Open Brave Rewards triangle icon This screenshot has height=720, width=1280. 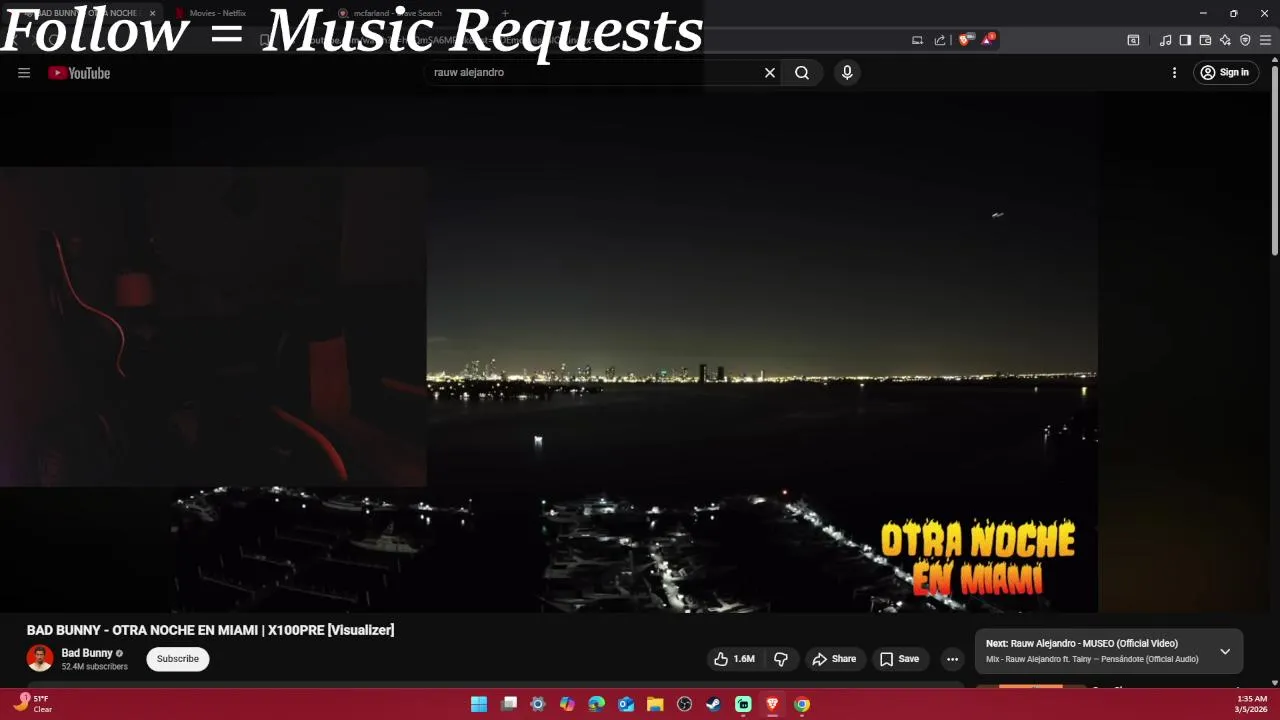click(x=989, y=40)
